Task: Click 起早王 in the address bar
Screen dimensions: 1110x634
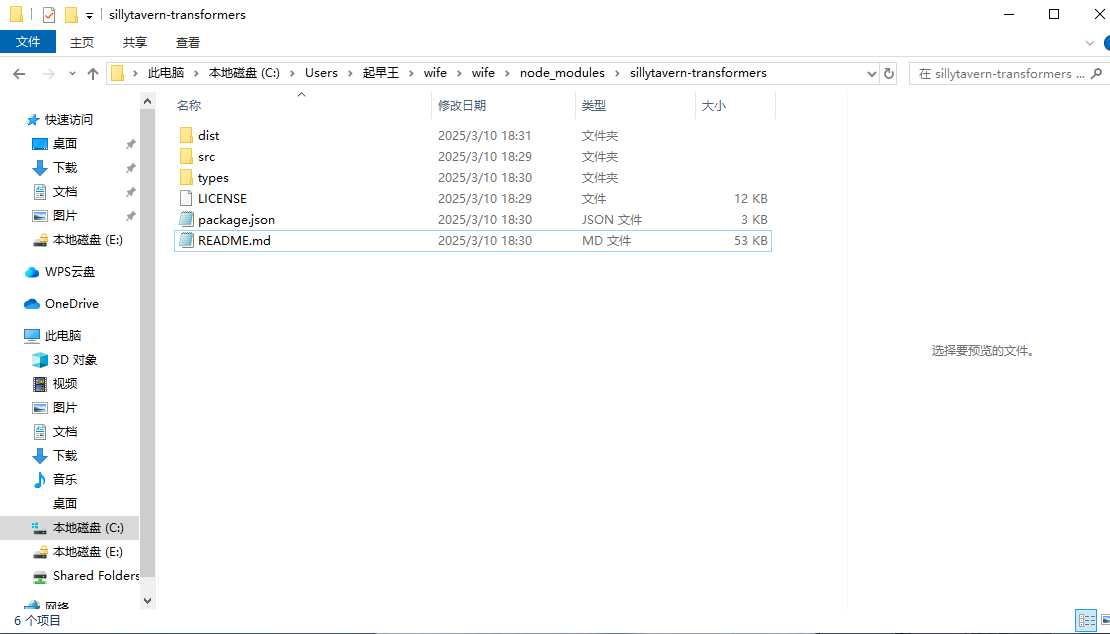Action: [x=382, y=73]
